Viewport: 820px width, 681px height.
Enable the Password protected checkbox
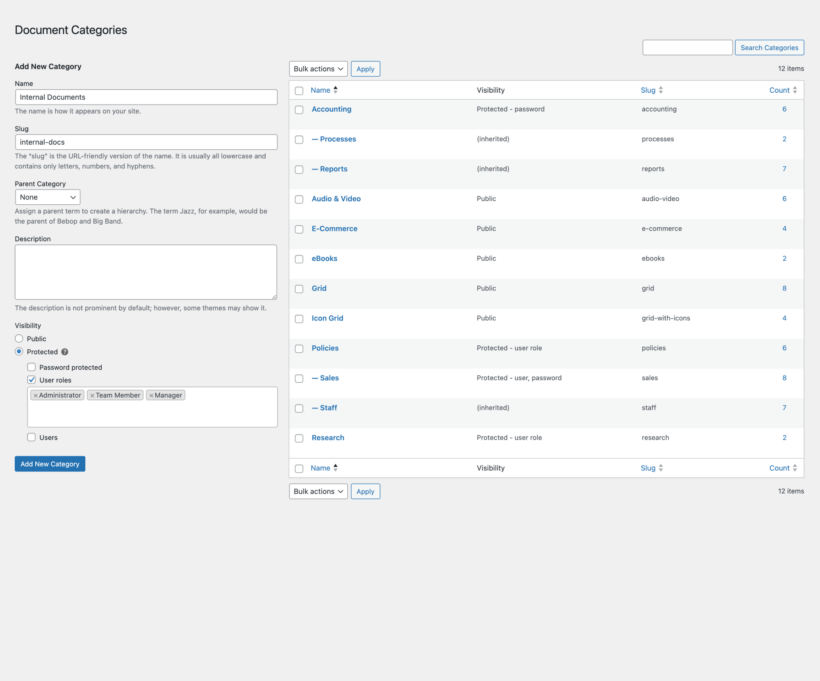pyautogui.click(x=31, y=367)
